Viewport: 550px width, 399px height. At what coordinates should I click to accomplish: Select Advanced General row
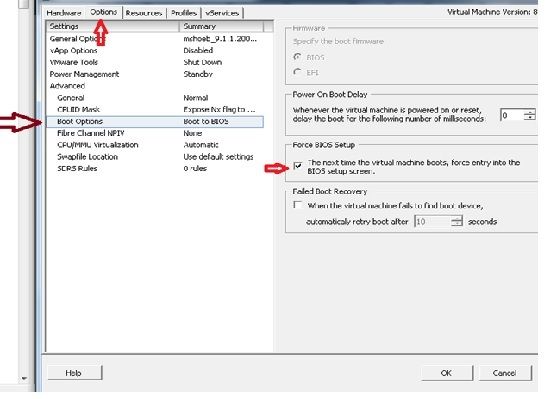pyautogui.click(x=155, y=98)
